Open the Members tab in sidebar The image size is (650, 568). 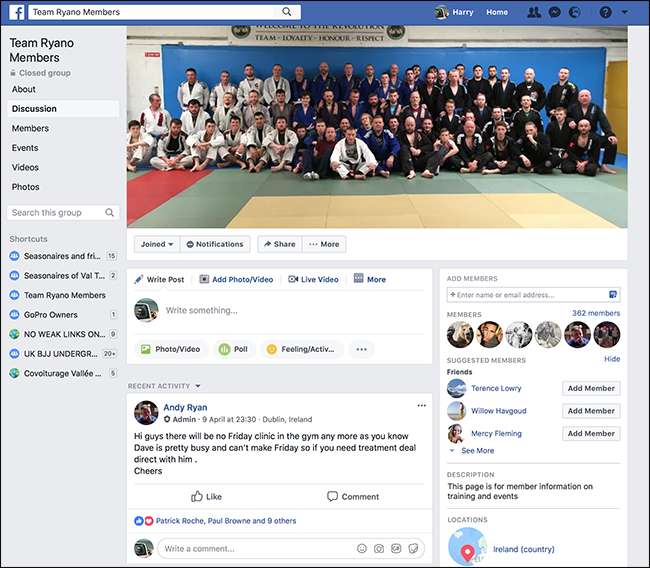pyautogui.click(x=30, y=129)
